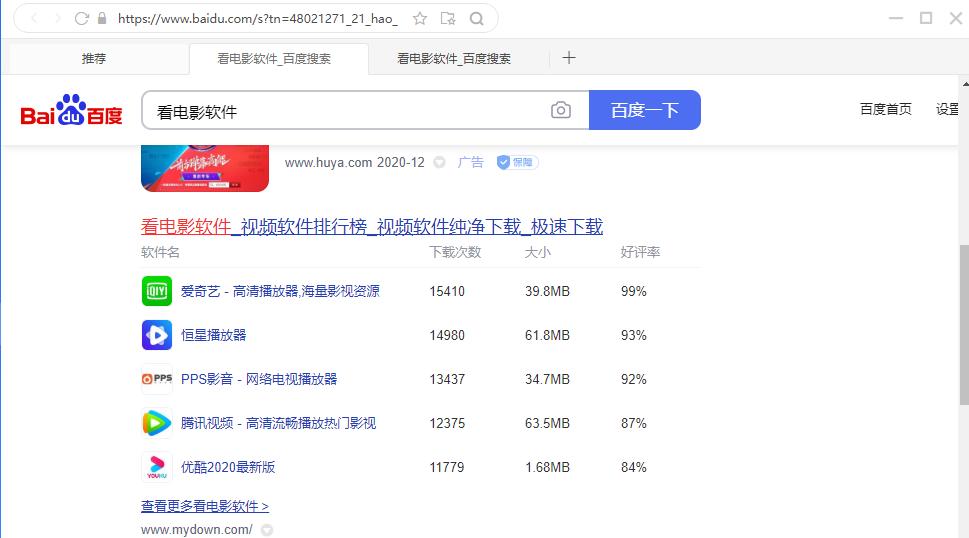The height and width of the screenshot is (538, 969).
Task: Click the 保障 shield badge
Action: (x=517, y=162)
